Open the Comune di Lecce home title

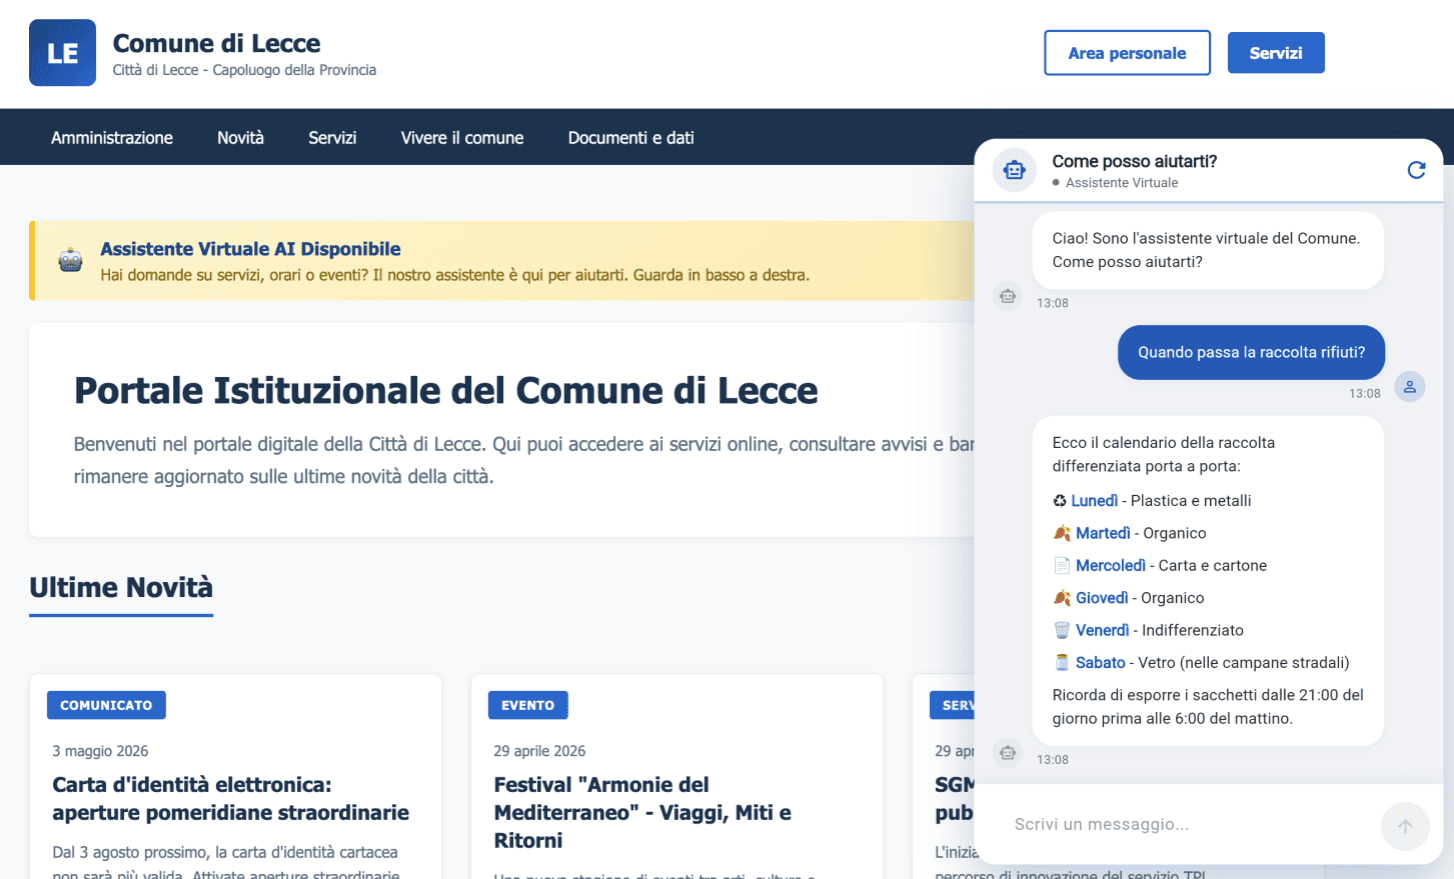point(216,43)
